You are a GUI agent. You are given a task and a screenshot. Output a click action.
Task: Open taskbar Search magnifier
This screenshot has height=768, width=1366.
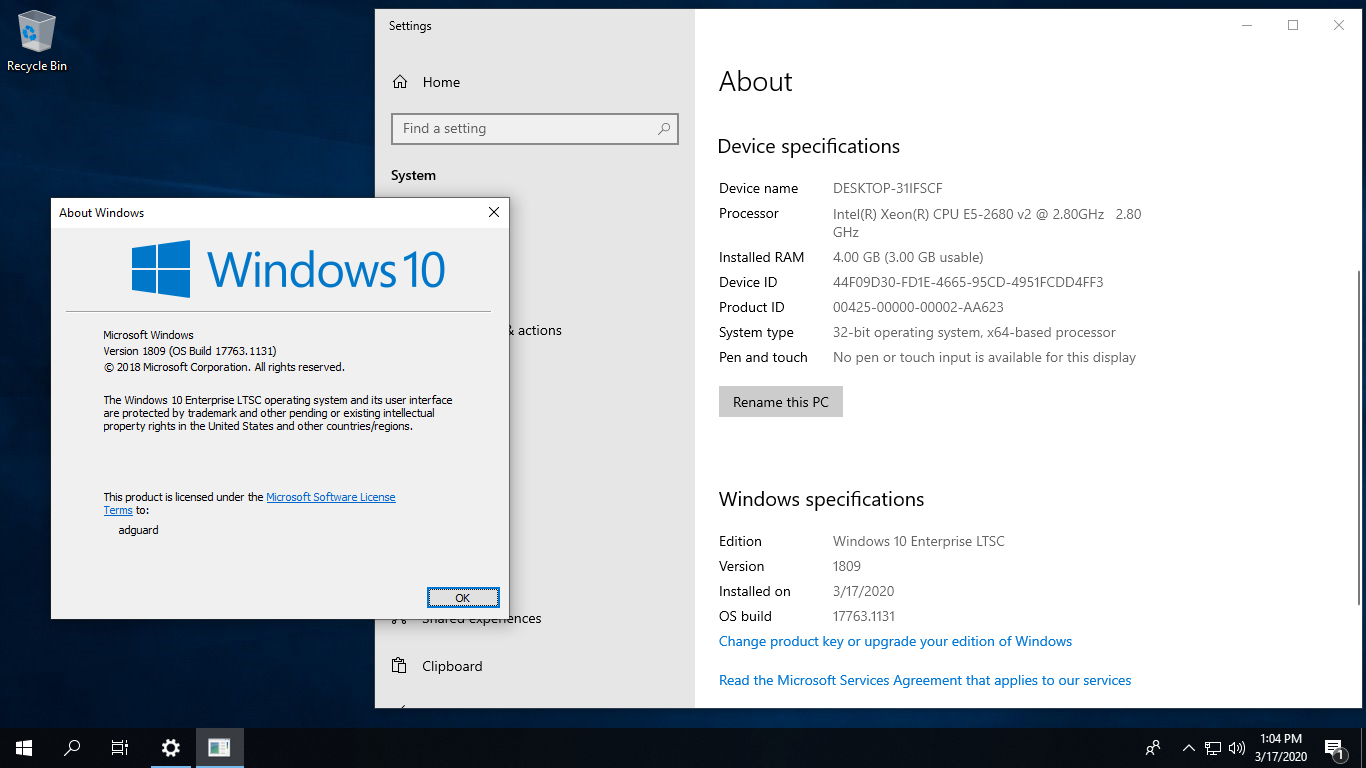click(72, 747)
